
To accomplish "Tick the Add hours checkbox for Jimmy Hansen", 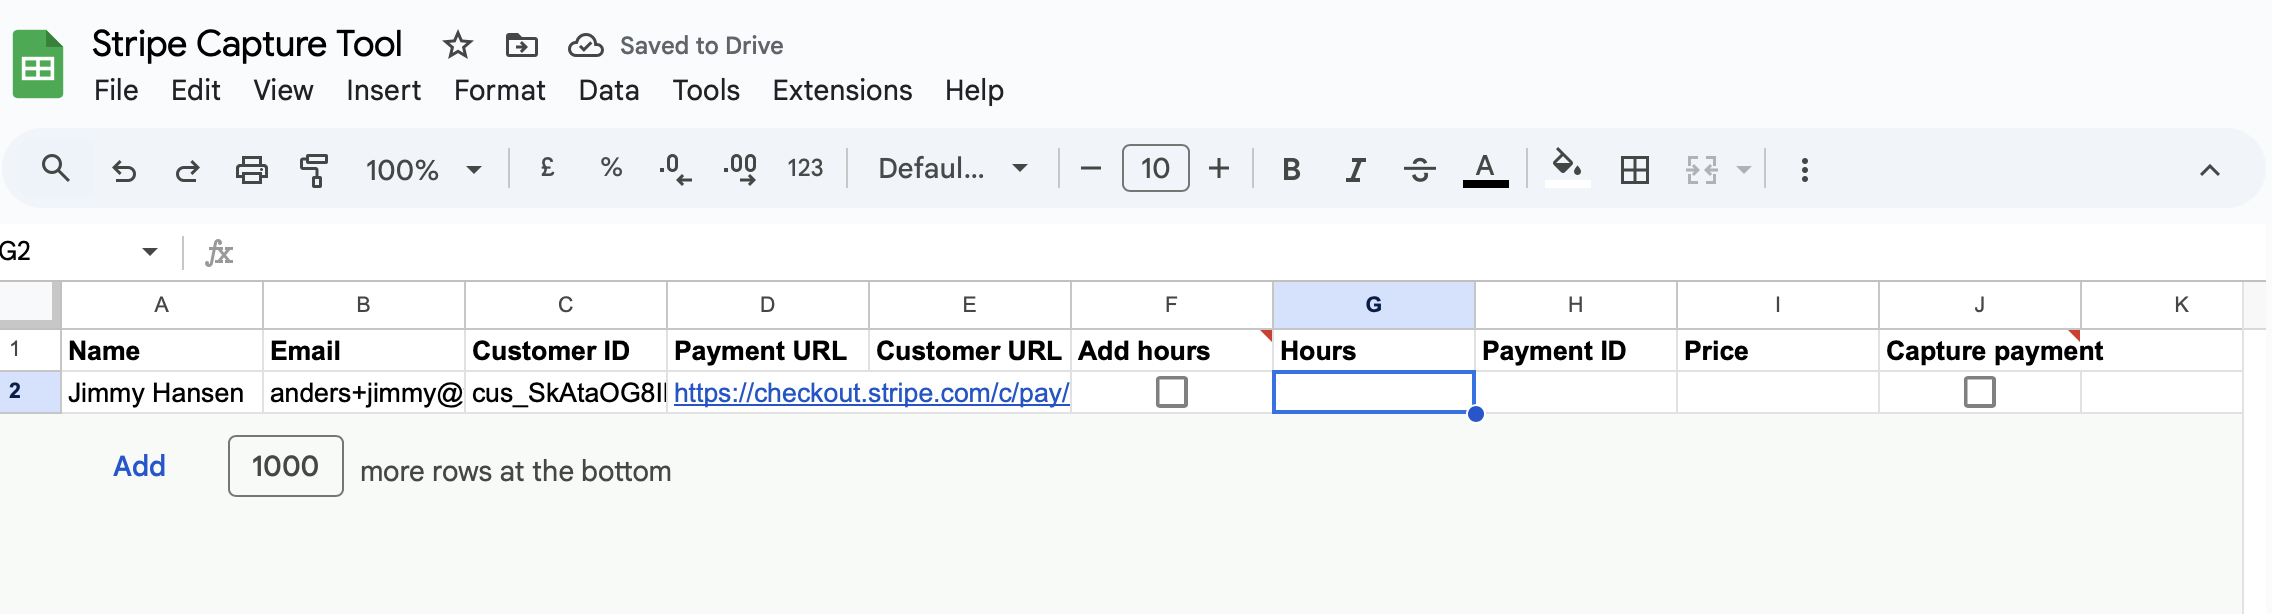I will pos(1171,392).
